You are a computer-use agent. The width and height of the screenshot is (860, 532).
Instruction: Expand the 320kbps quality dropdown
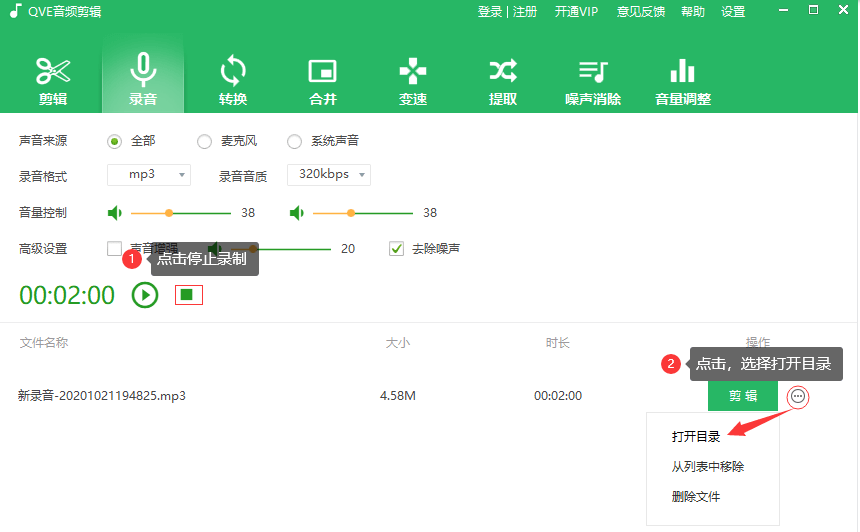329,175
